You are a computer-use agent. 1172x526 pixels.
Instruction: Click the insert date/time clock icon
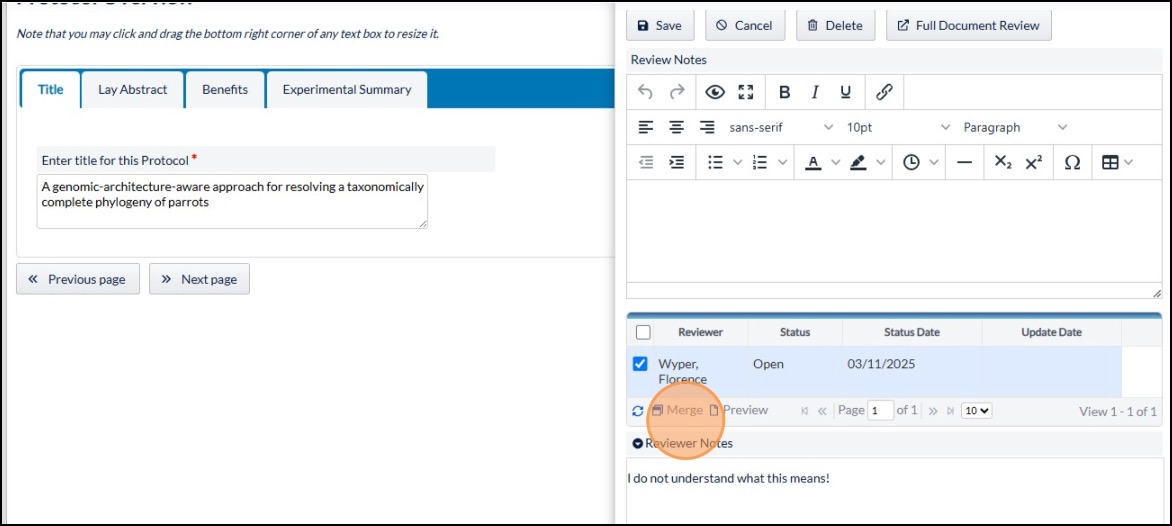click(x=911, y=162)
